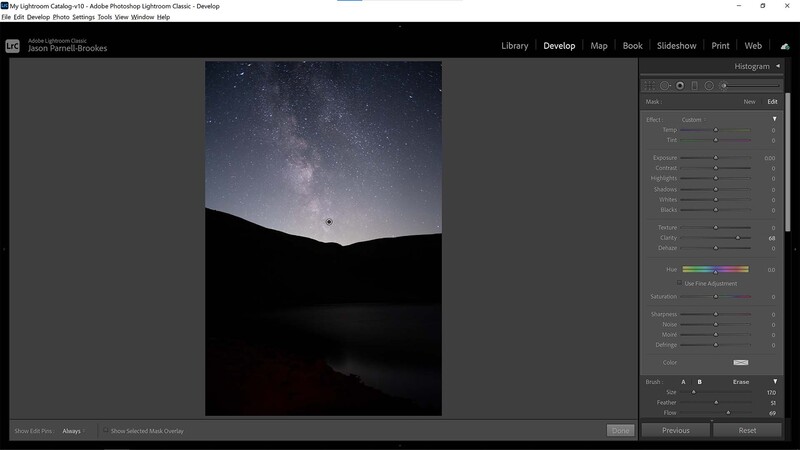
Task: Enable Use Fine Adjustment checkbox
Action: (x=679, y=283)
